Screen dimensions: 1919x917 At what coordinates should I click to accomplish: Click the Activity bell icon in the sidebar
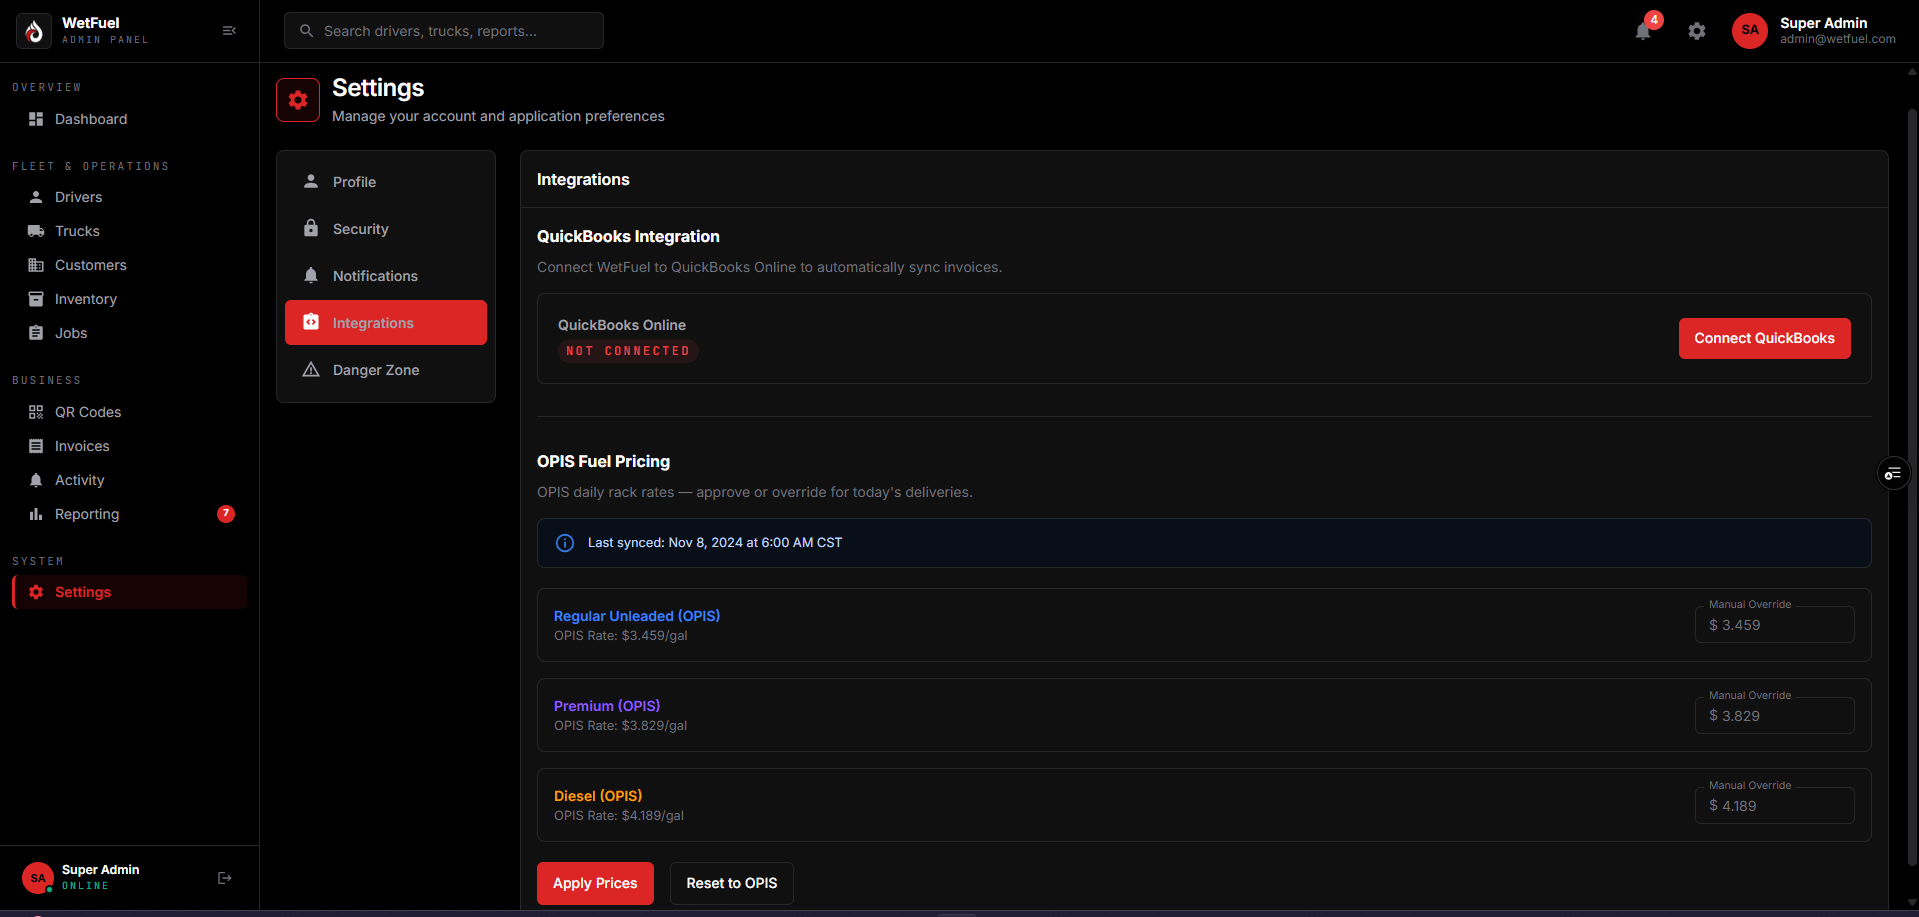click(x=36, y=480)
